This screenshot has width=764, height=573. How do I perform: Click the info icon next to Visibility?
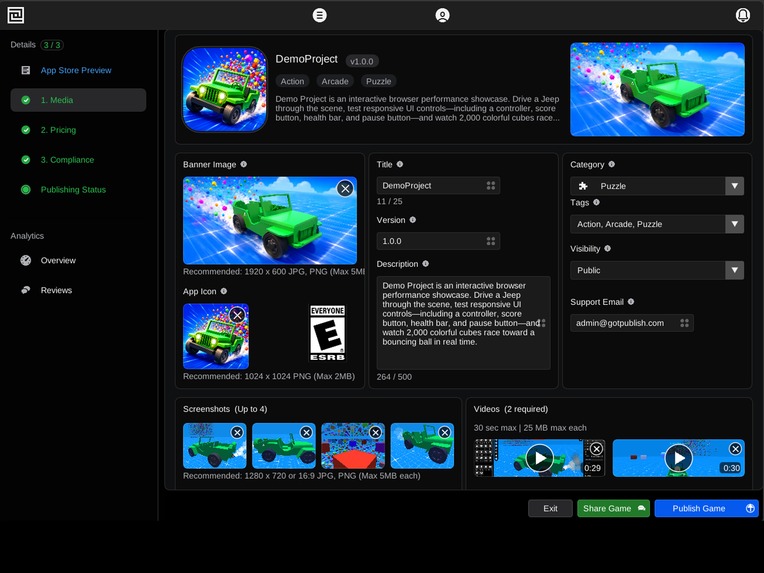pos(608,248)
